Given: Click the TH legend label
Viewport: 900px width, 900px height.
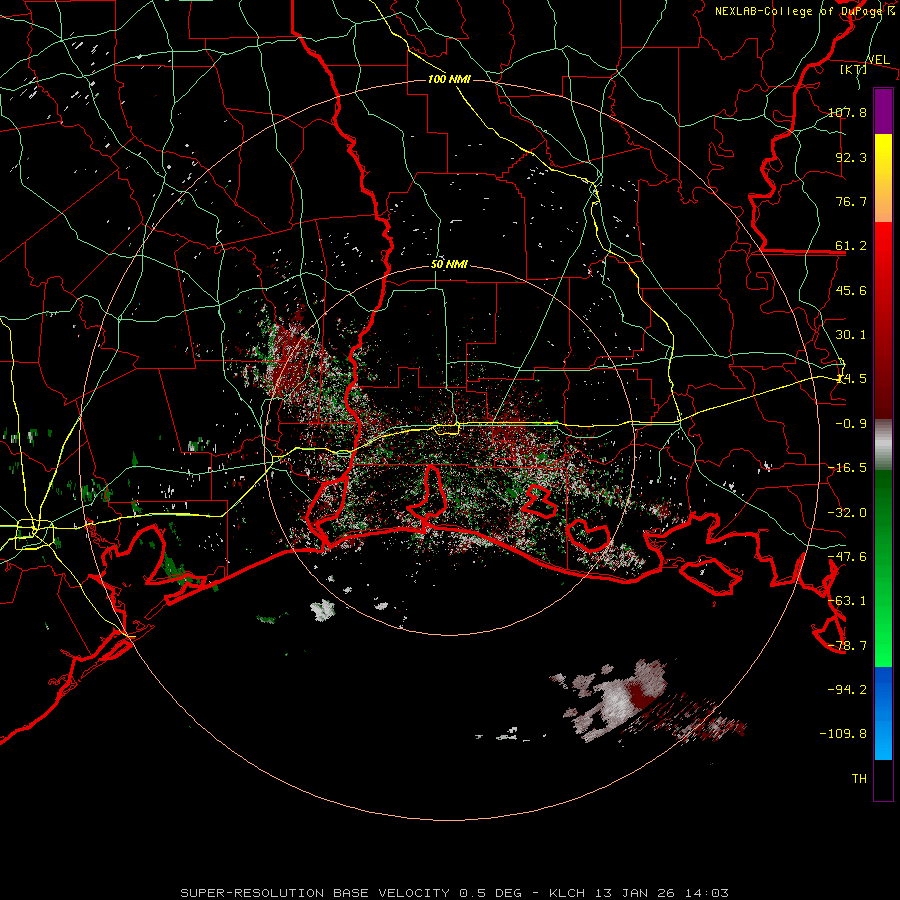Looking at the screenshot, I should 859,779.
